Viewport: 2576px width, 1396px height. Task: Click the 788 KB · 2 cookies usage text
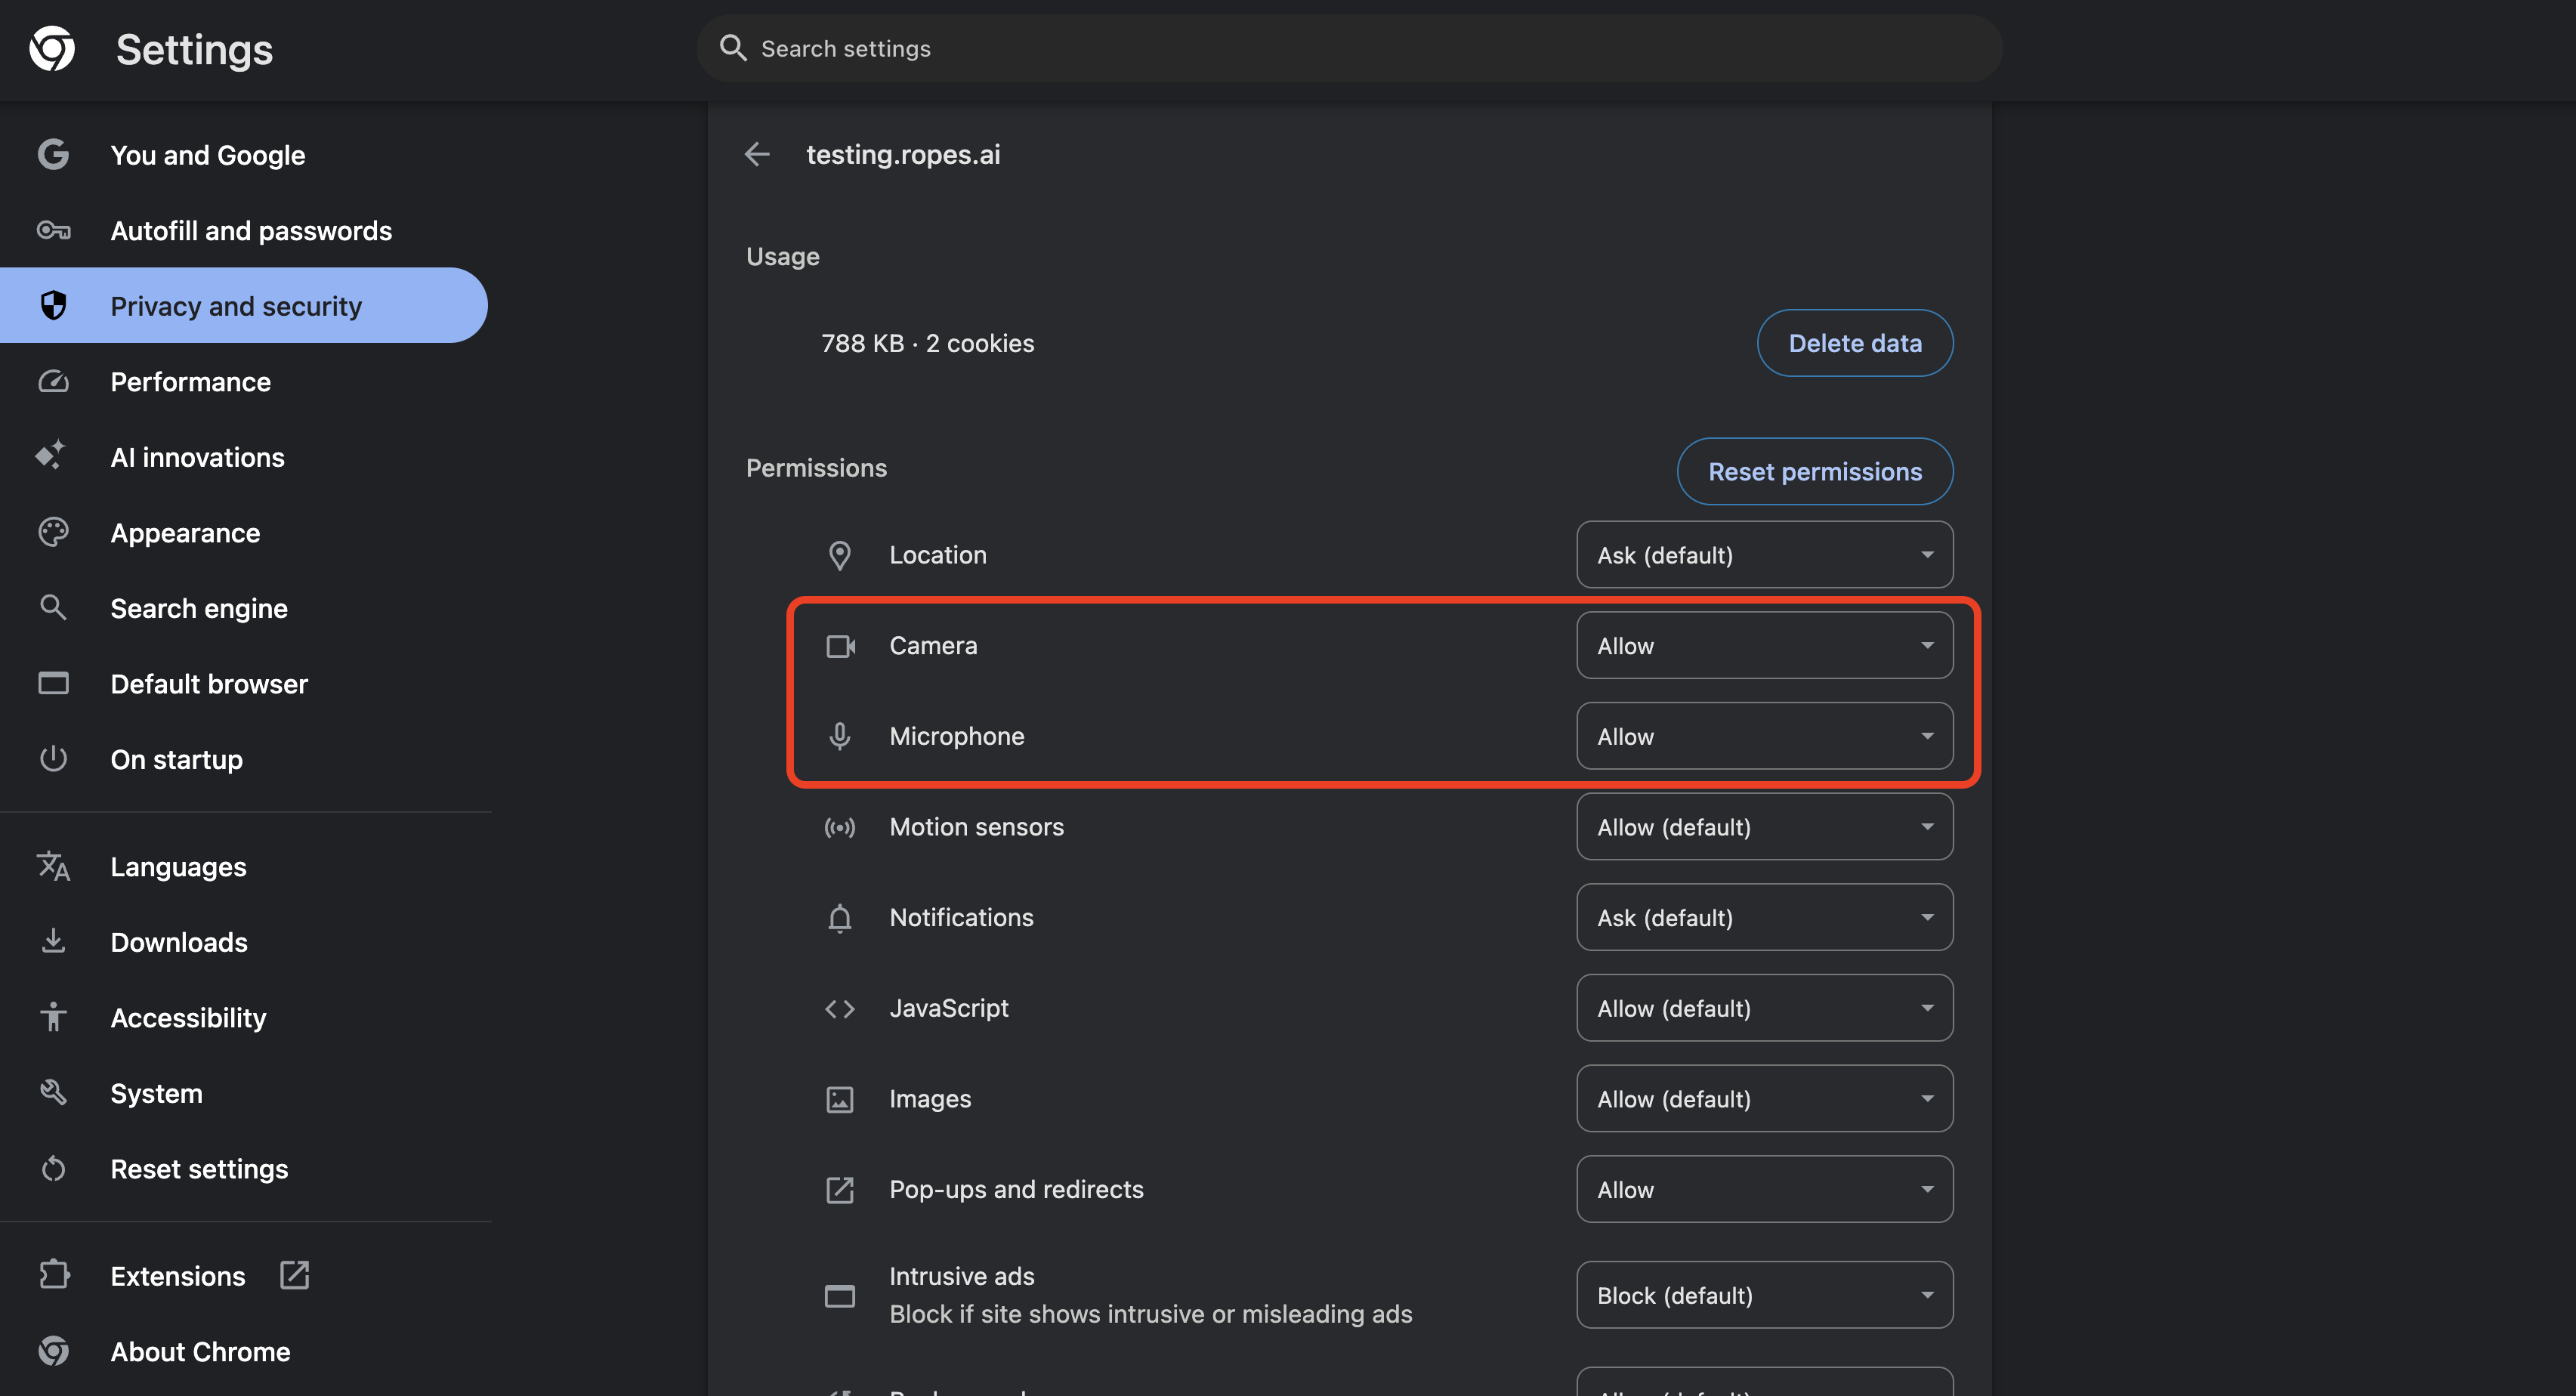927,343
